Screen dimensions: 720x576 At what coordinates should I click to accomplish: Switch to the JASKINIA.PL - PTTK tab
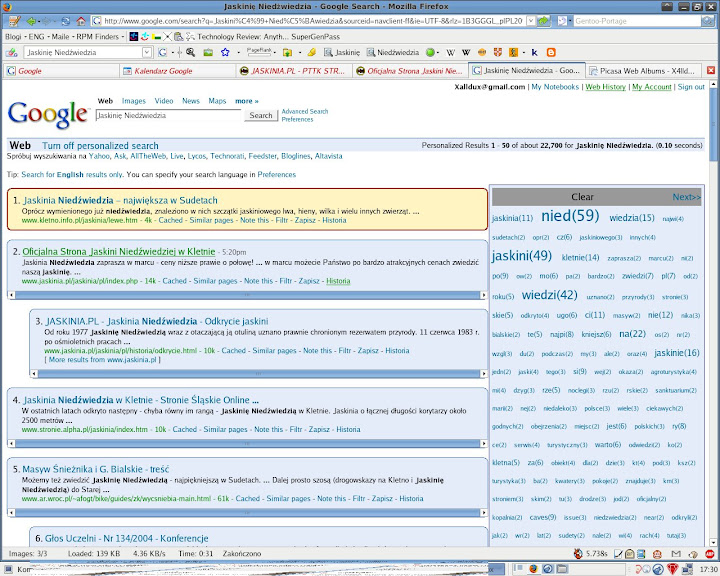click(x=295, y=71)
